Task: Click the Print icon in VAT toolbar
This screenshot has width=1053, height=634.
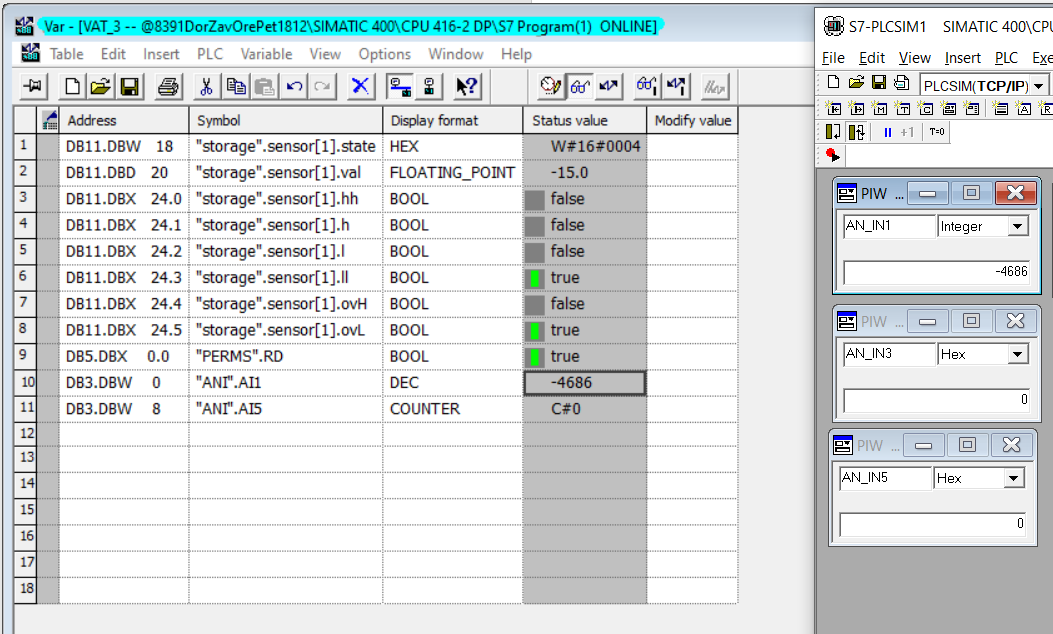Action: pos(168,87)
